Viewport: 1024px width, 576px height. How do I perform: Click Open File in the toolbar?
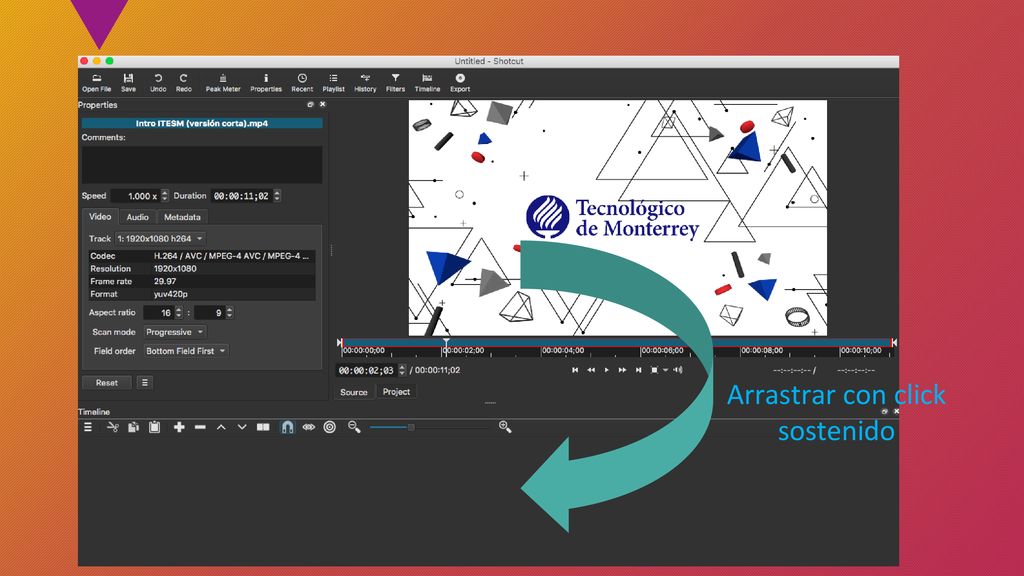(97, 83)
